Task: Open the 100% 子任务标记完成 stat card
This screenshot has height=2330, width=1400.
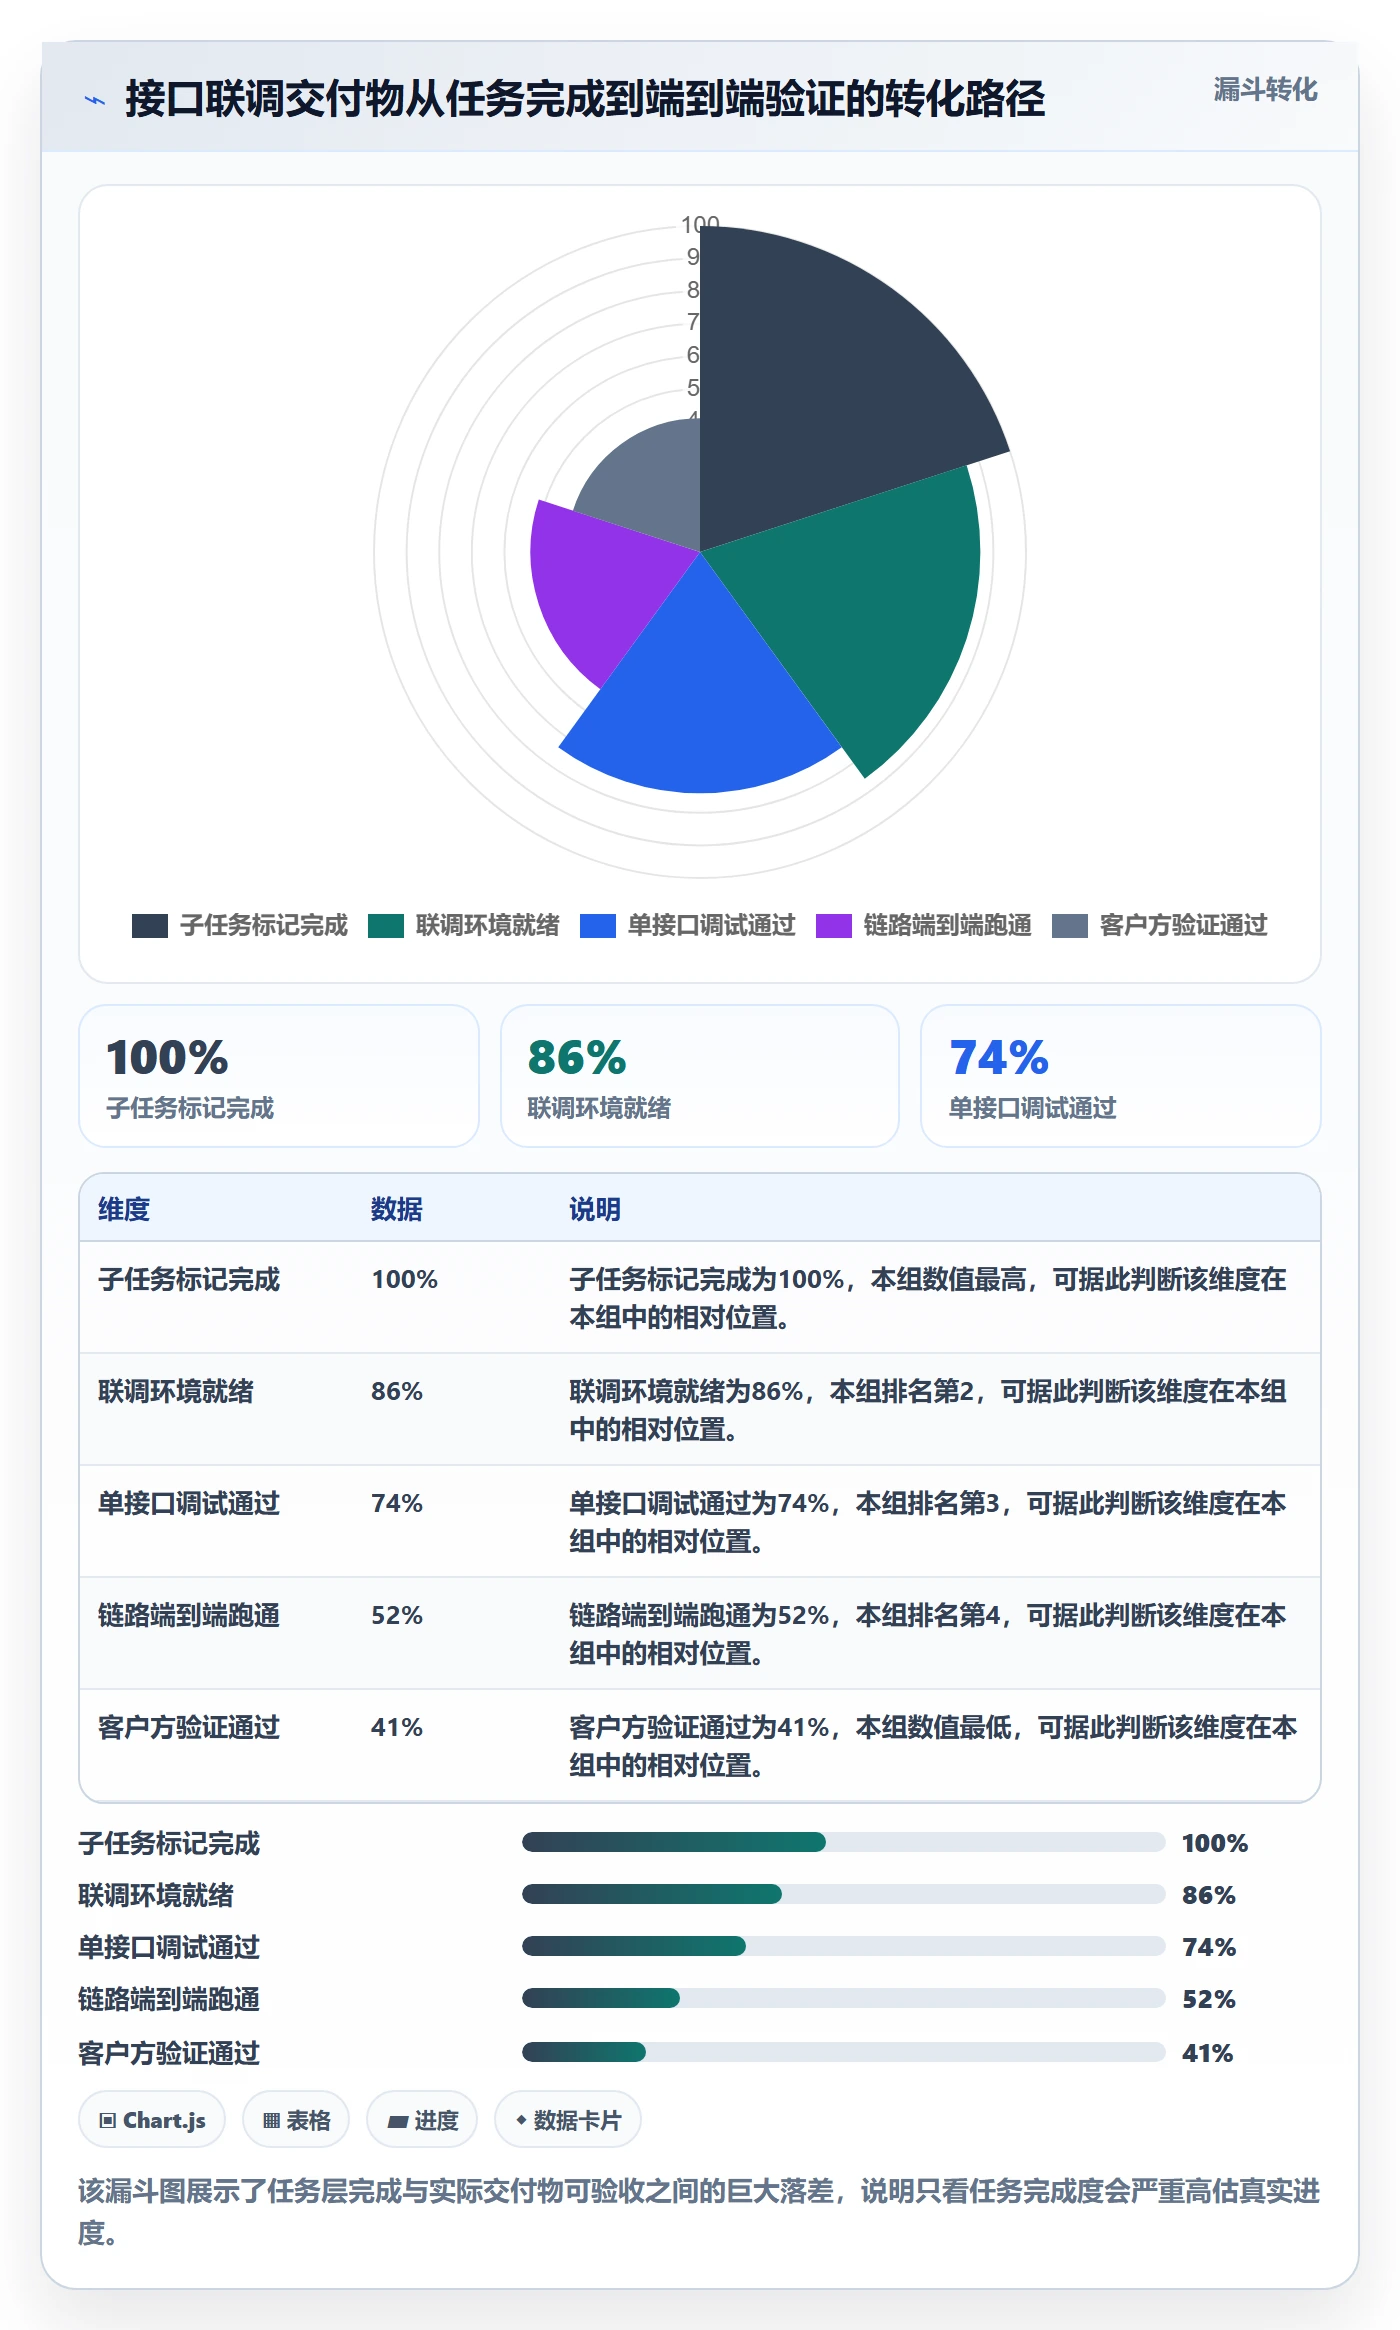Action: [279, 1076]
